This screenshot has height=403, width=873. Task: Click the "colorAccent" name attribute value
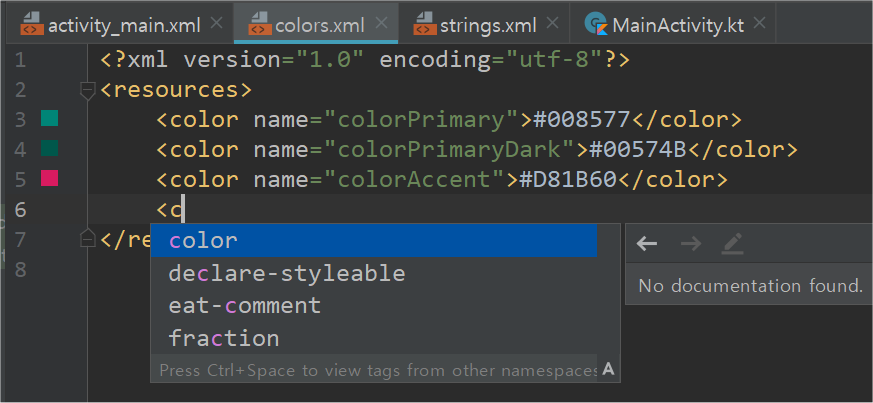click(x=414, y=180)
